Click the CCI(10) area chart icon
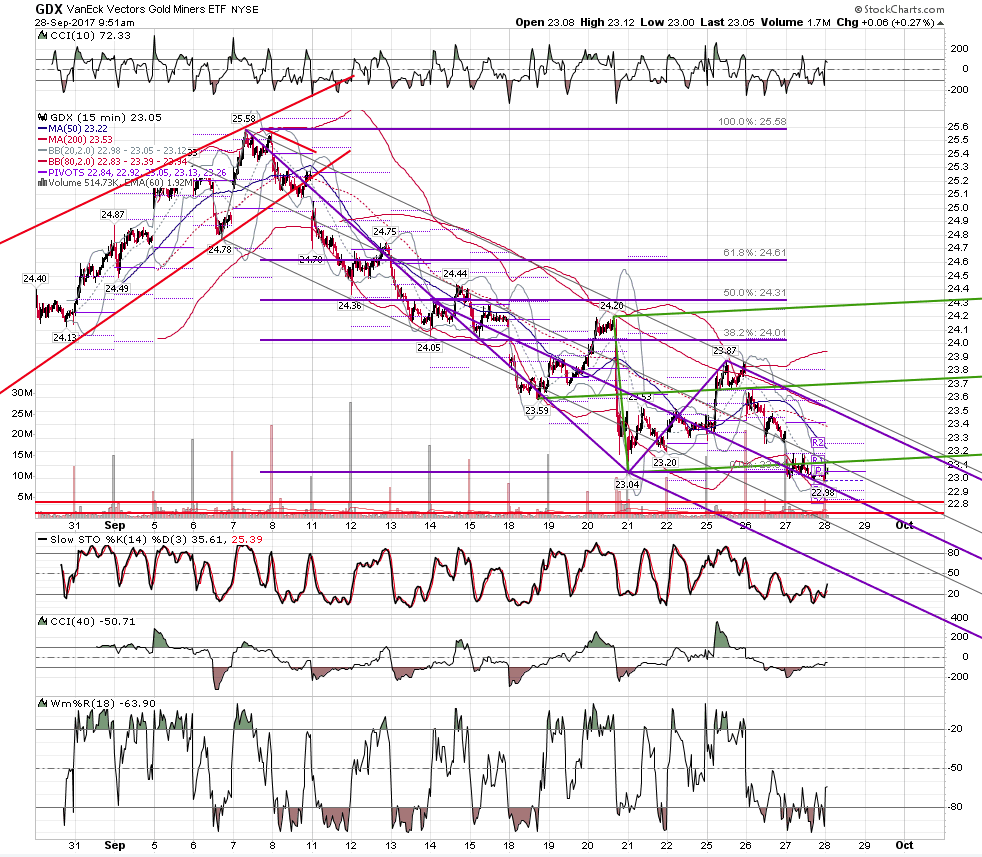Image resolution: width=982 pixels, height=857 pixels. 43,36
